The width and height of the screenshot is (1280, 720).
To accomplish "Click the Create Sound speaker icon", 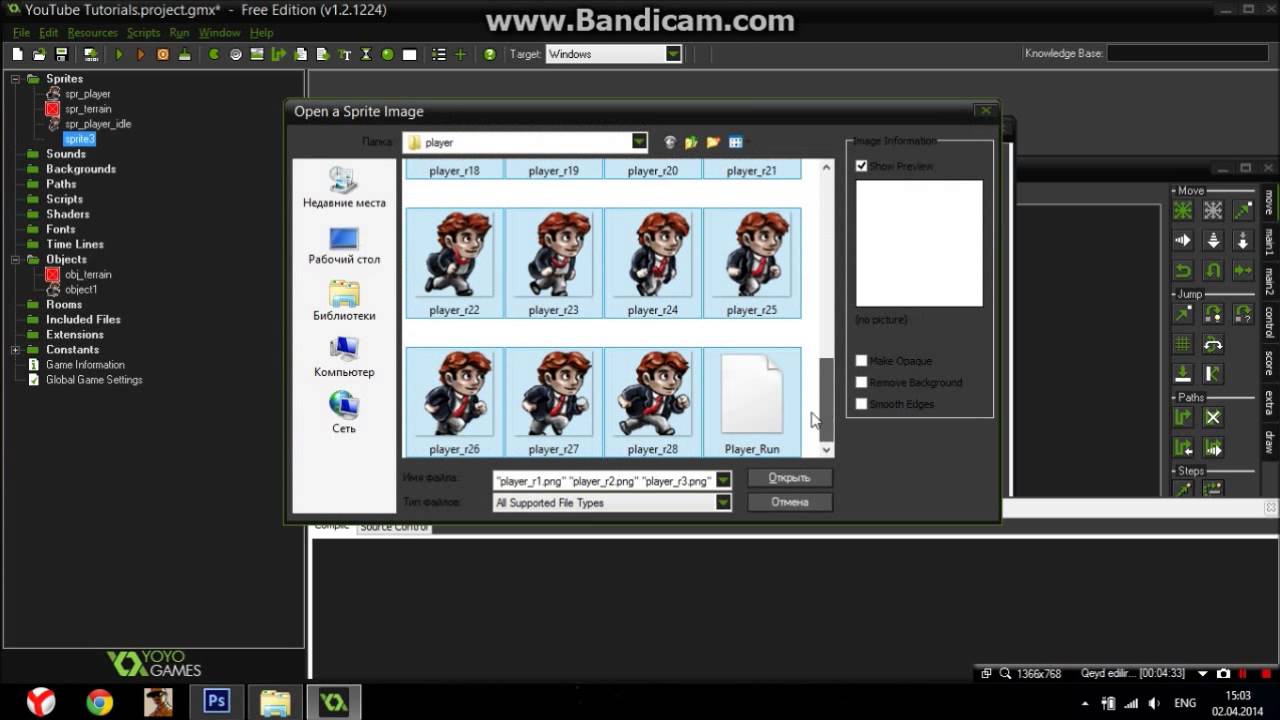I will pyautogui.click(x=235, y=55).
